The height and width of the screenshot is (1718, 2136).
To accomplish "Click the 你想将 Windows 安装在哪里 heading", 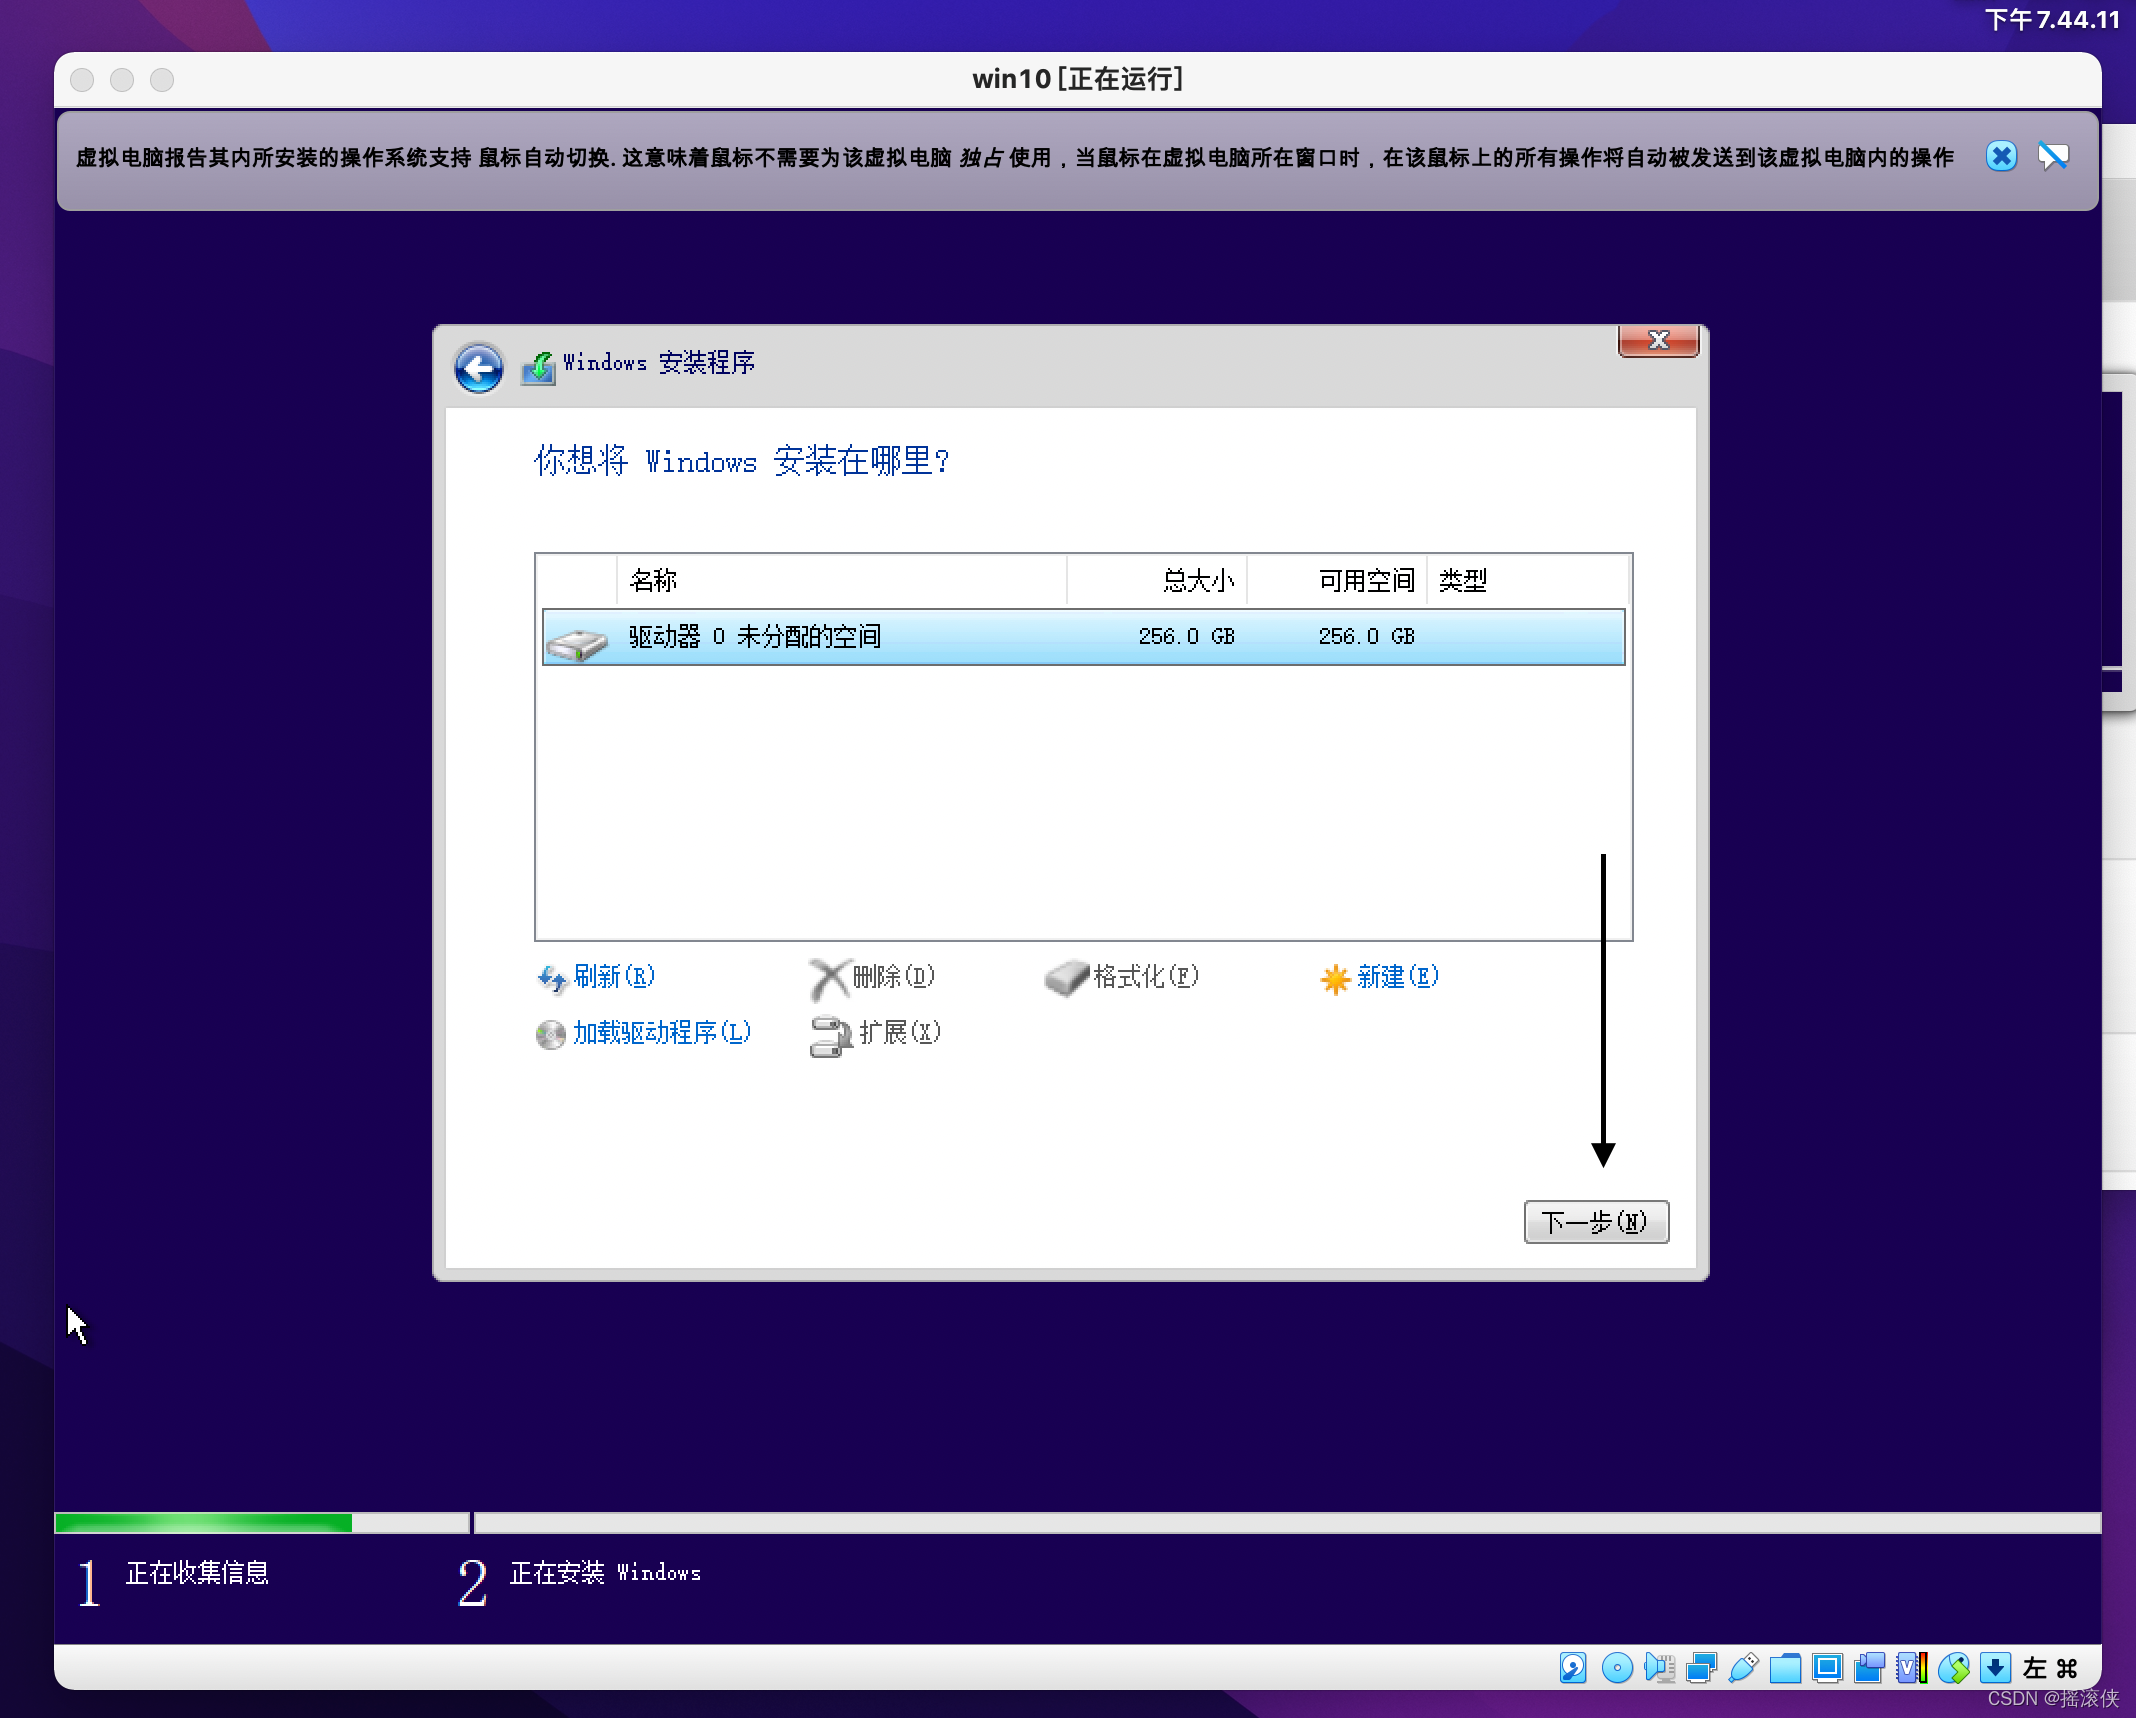I will (742, 461).
